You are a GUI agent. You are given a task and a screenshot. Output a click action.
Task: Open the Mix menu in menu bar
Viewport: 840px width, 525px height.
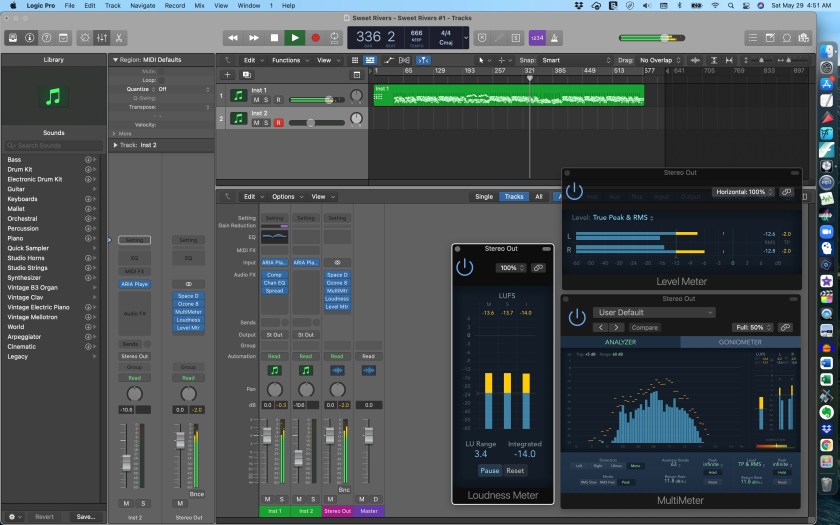coord(199,5)
